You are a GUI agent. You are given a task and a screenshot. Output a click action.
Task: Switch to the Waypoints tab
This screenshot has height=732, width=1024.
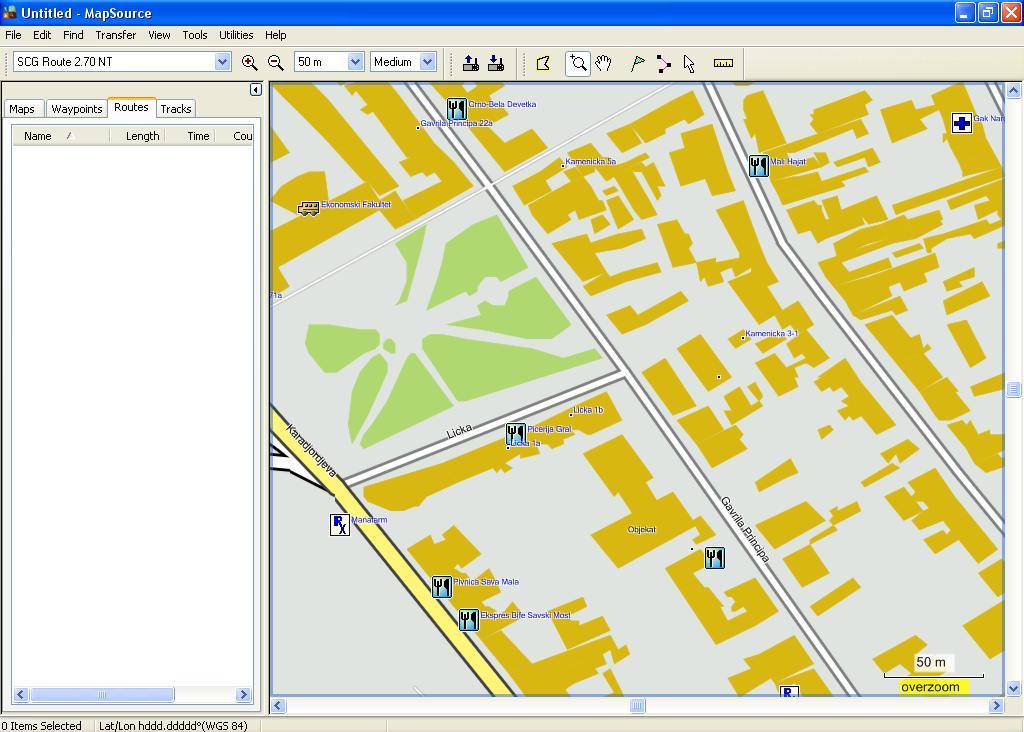coord(77,109)
